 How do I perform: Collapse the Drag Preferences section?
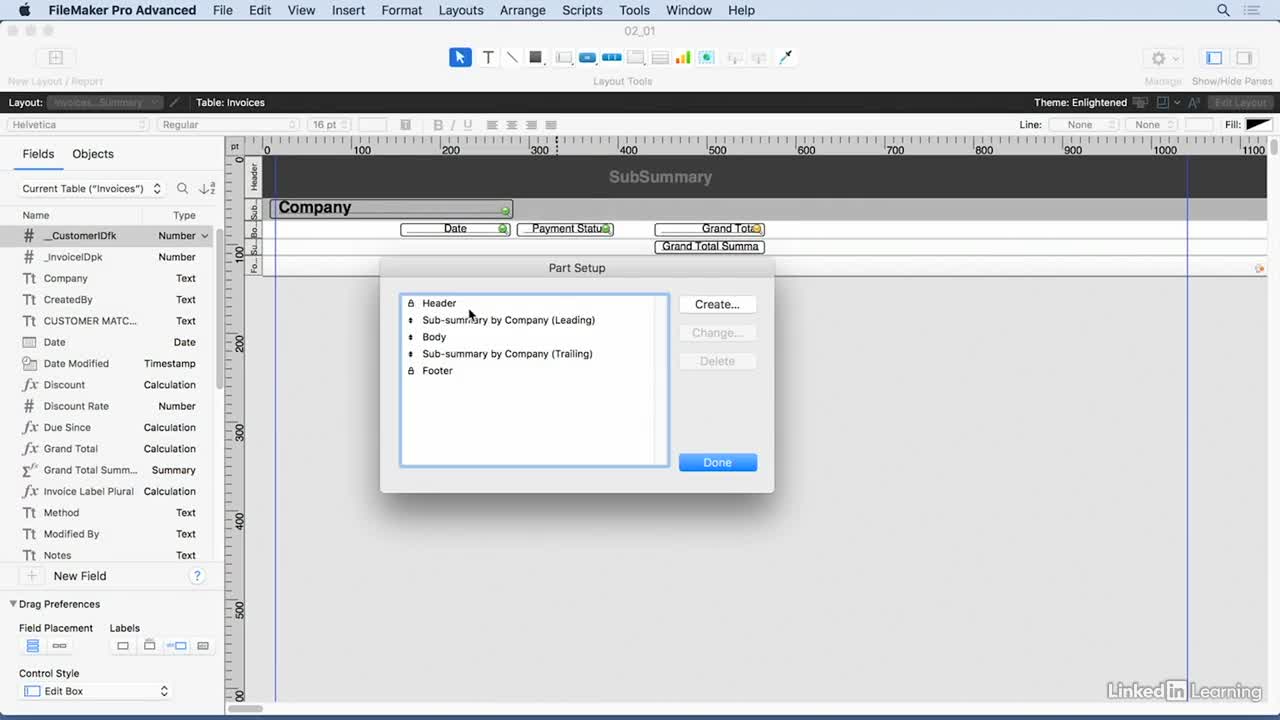click(14, 604)
